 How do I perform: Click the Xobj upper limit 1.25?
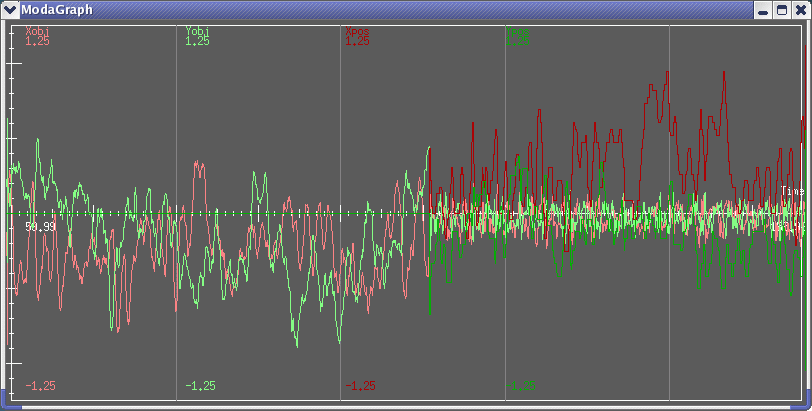click(x=38, y=41)
